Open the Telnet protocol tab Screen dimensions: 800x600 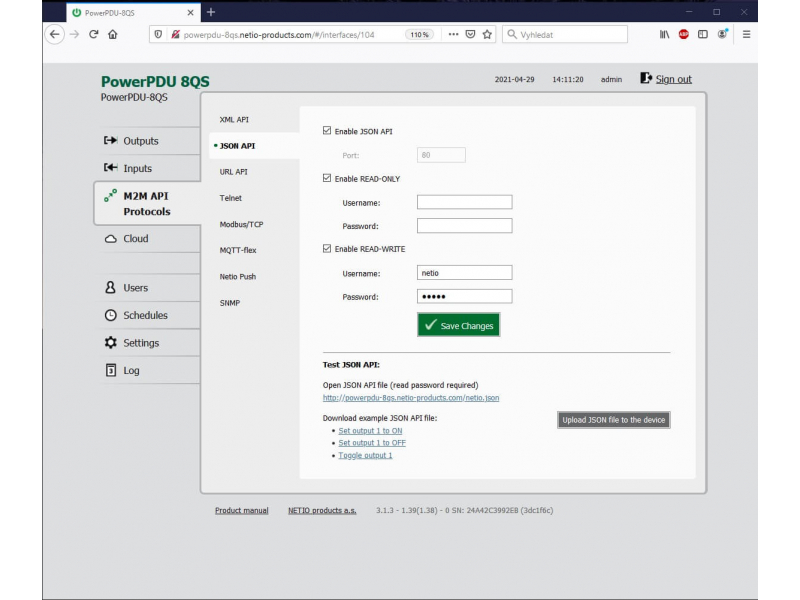click(x=231, y=198)
